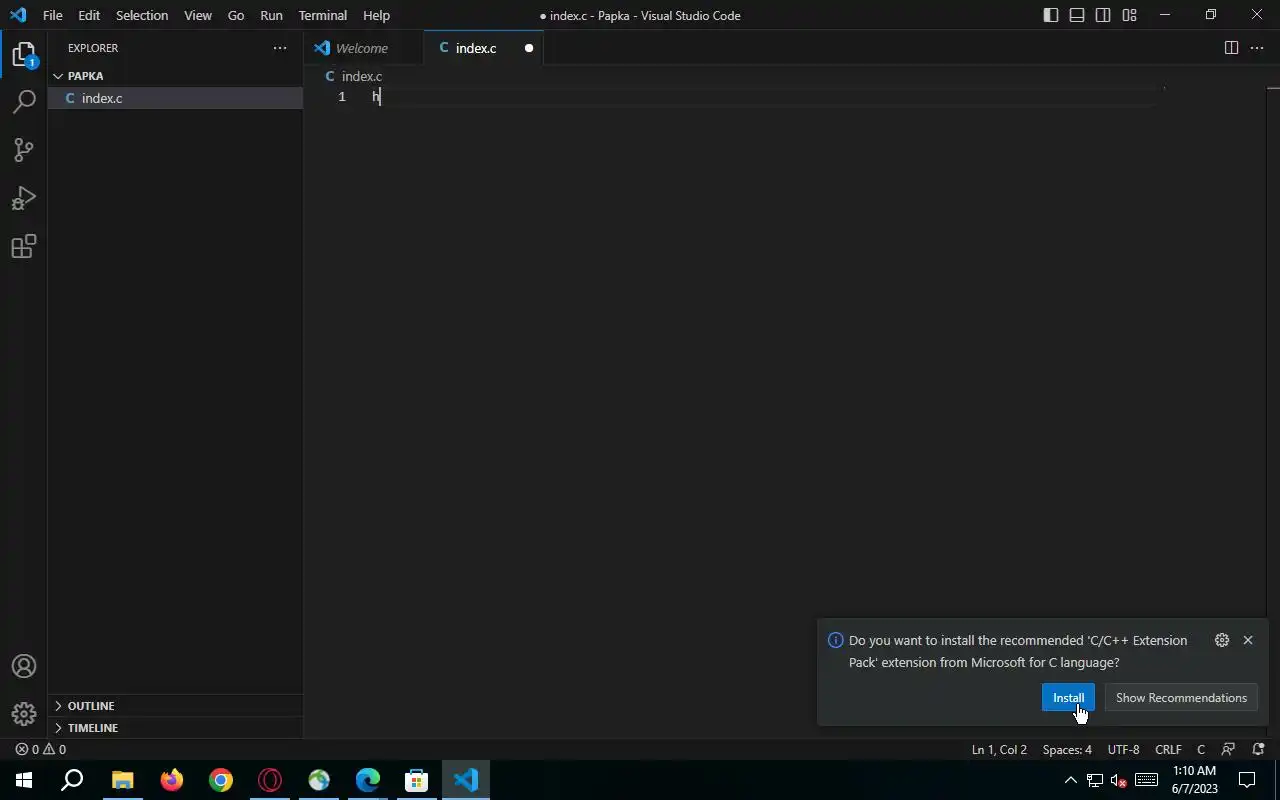Viewport: 1280px width, 800px height.
Task: Open File Explorer from the taskbar
Action: point(122,780)
